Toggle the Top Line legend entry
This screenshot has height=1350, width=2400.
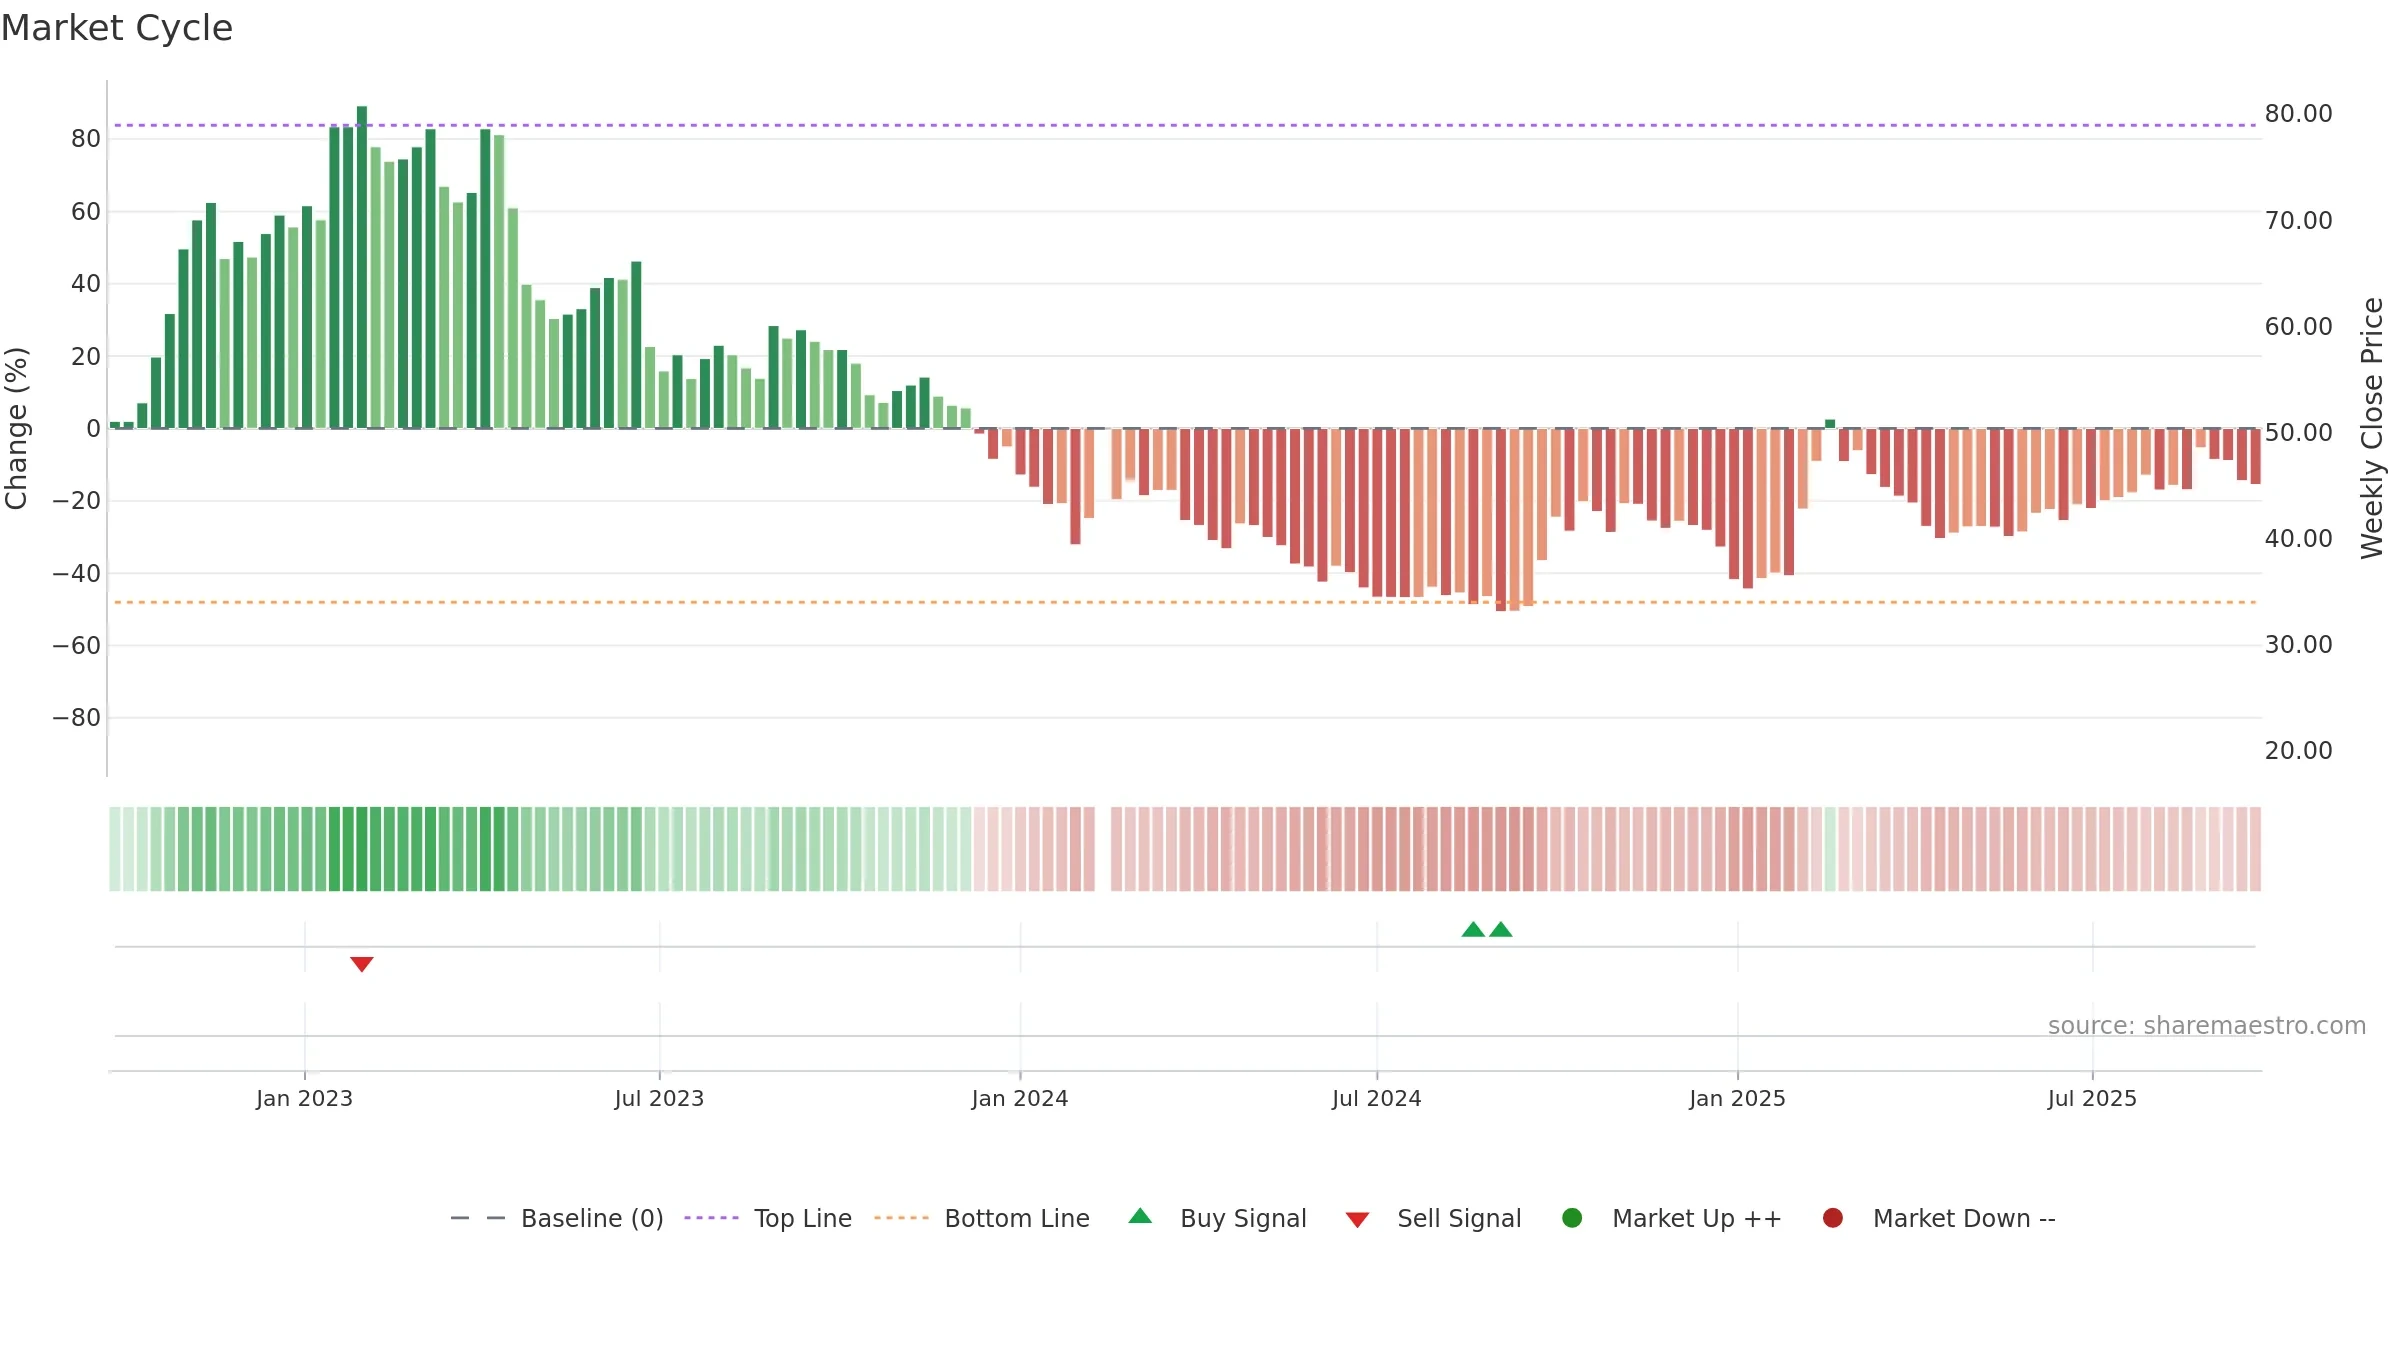coord(768,1218)
